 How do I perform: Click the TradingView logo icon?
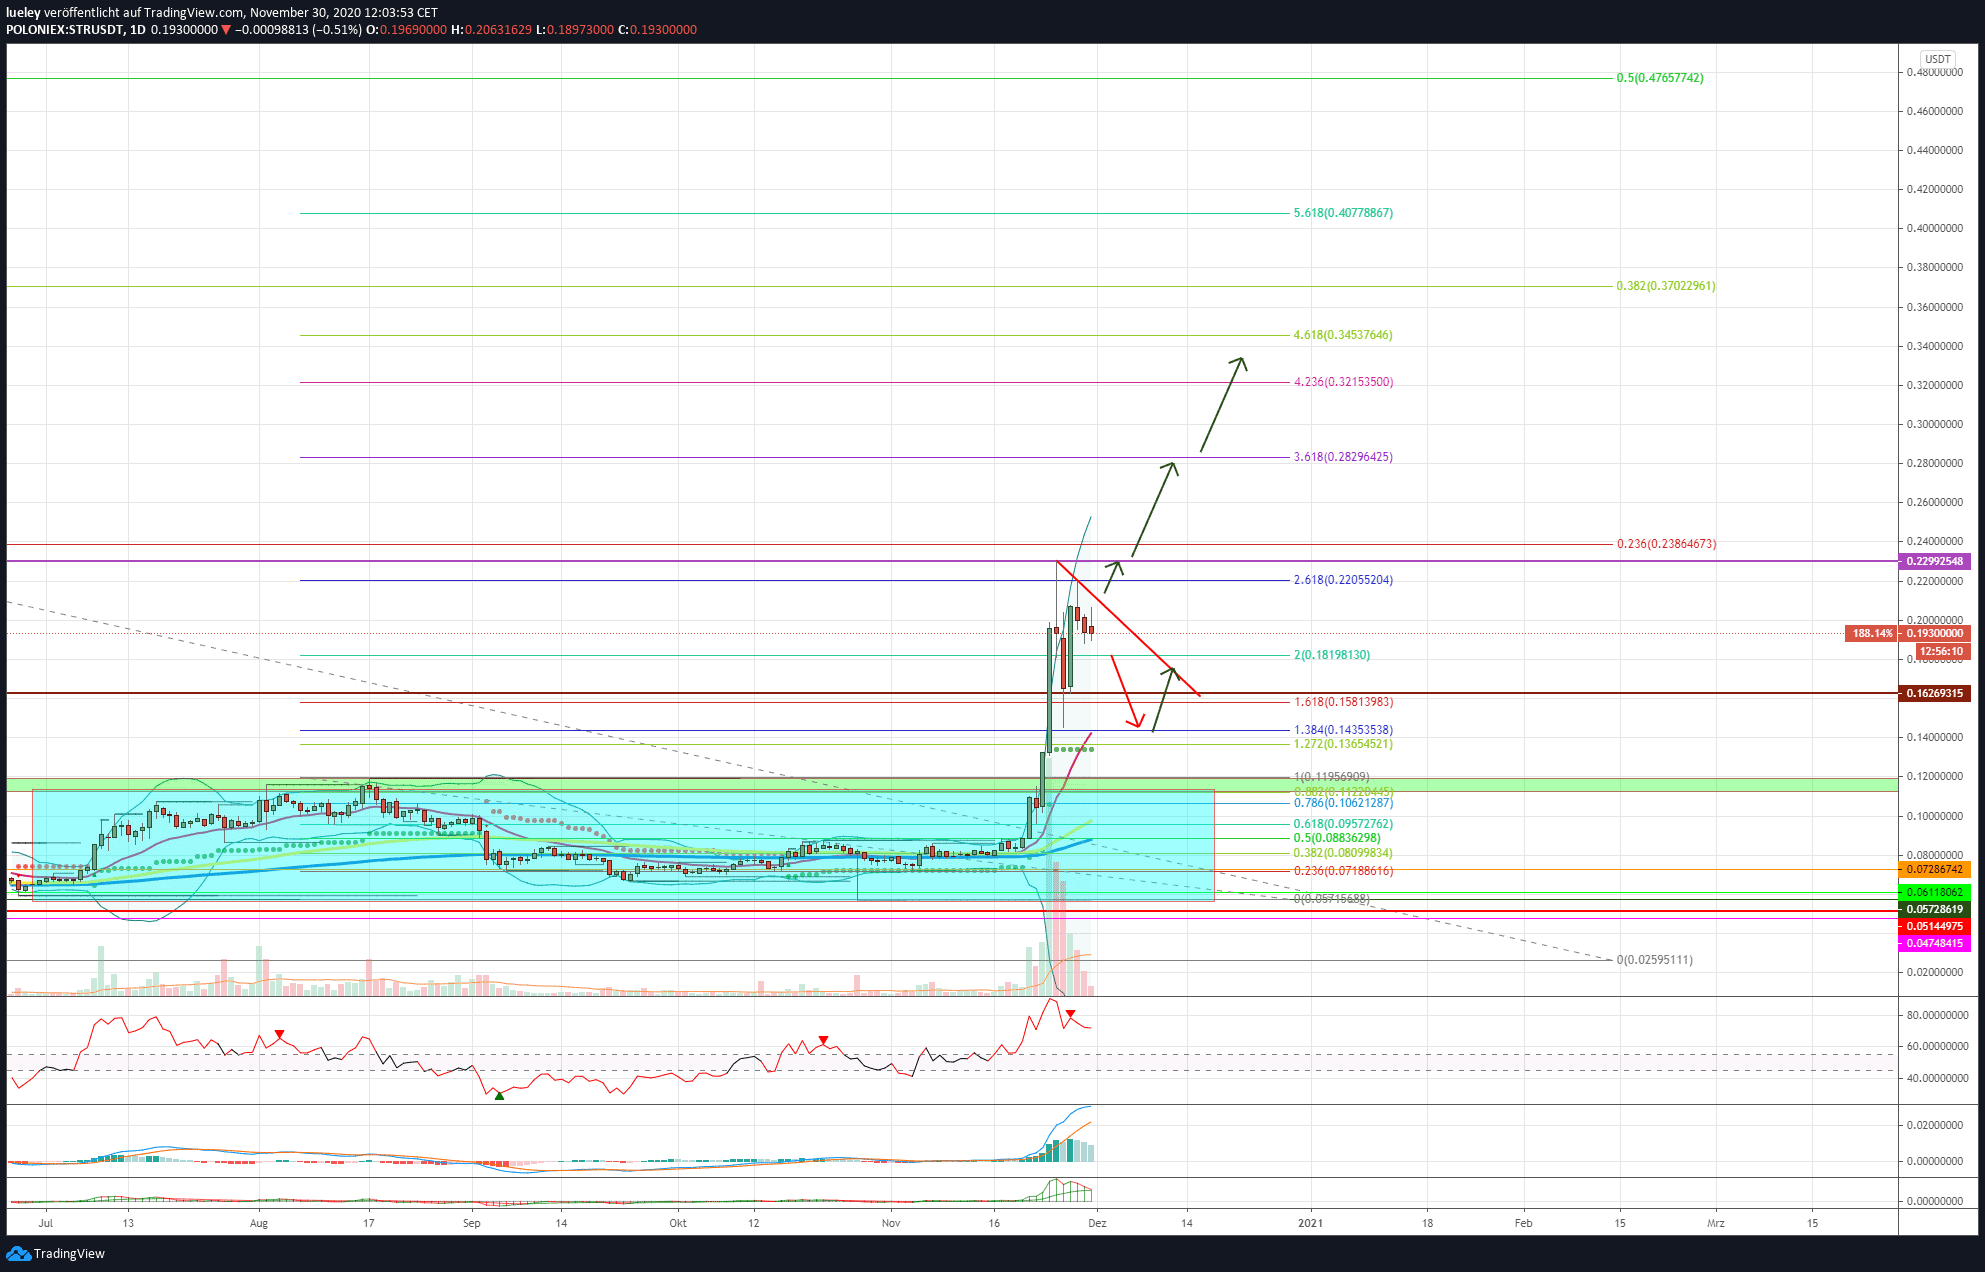(18, 1253)
